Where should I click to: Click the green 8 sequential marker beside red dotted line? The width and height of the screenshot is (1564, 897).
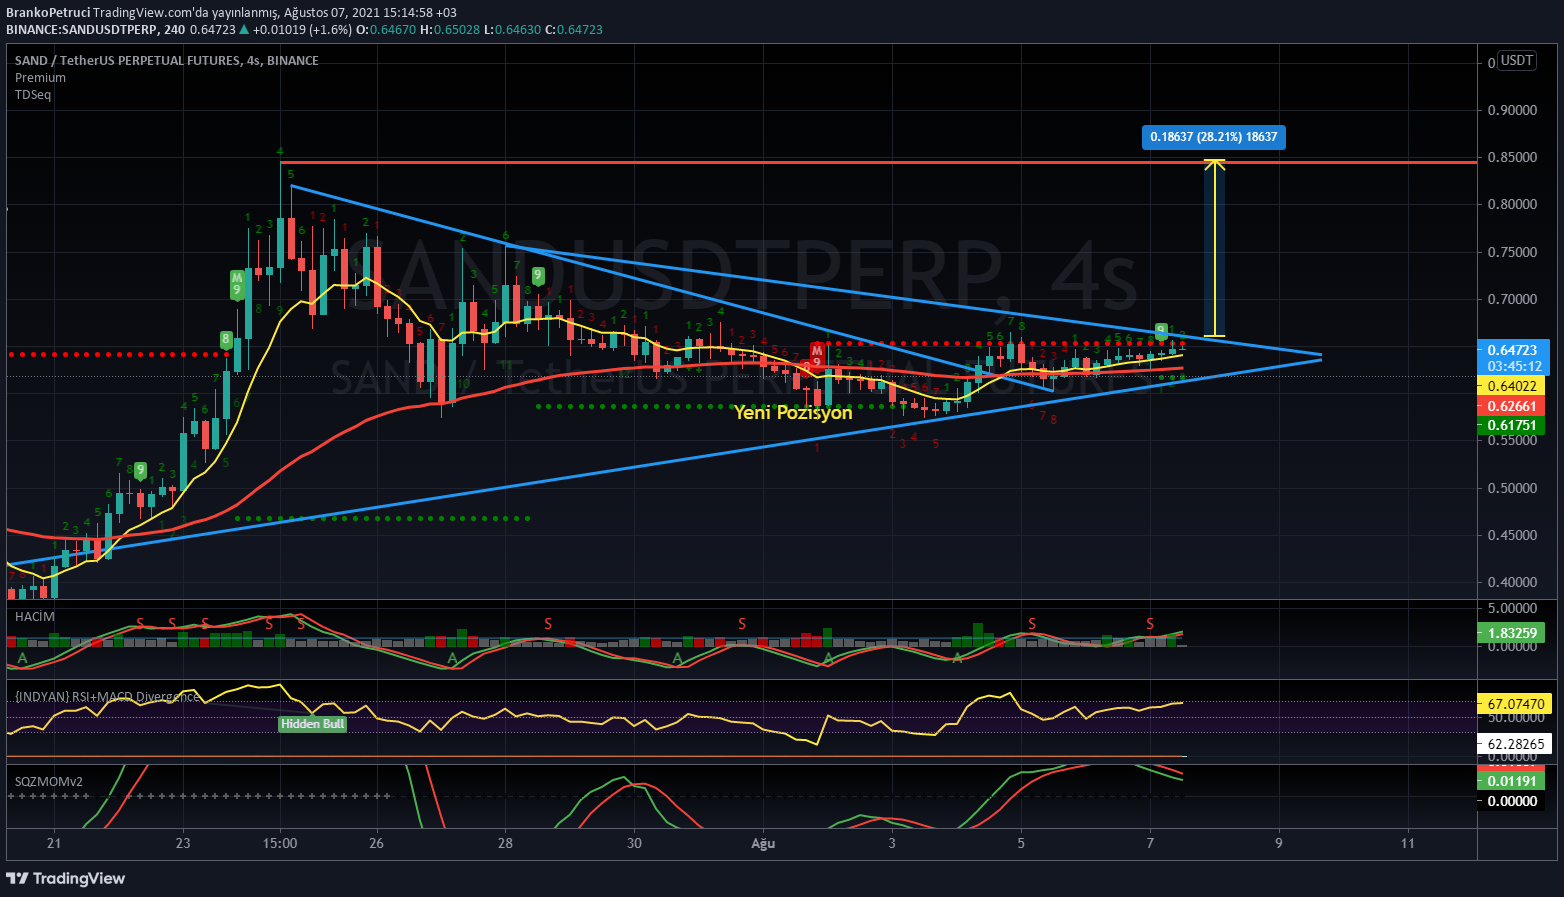pyautogui.click(x=226, y=340)
